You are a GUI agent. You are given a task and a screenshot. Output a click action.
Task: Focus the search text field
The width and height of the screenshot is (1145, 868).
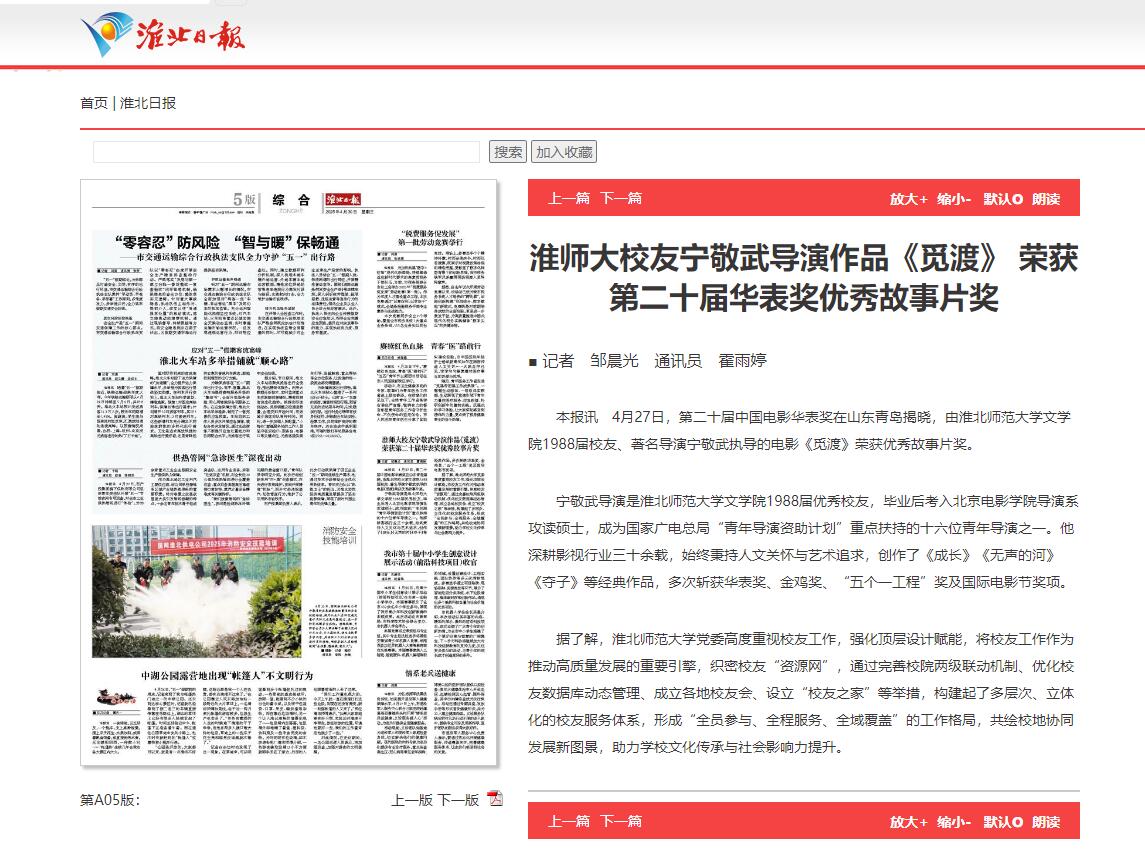(288, 152)
